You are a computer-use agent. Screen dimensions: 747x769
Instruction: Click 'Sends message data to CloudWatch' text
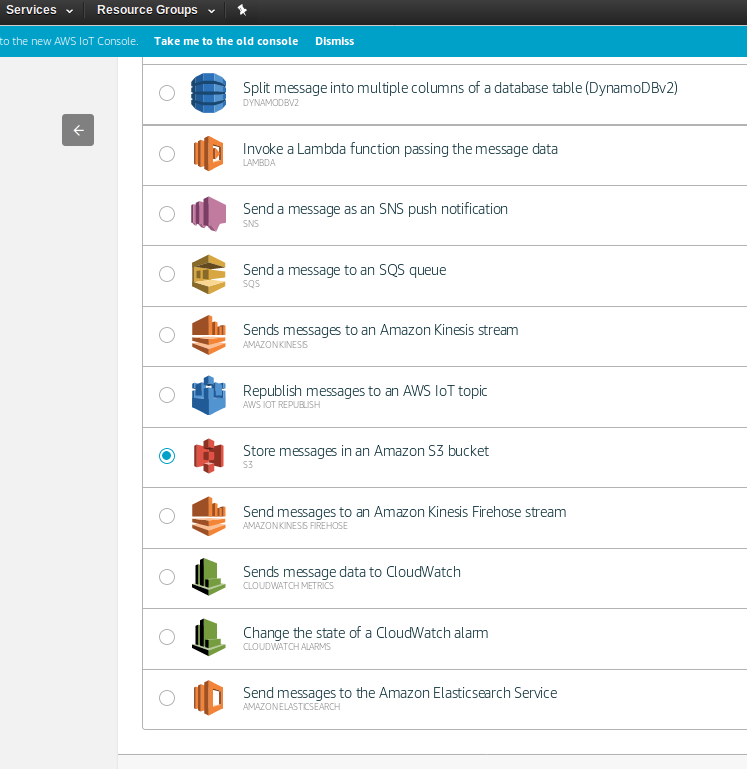[x=352, y=572]
